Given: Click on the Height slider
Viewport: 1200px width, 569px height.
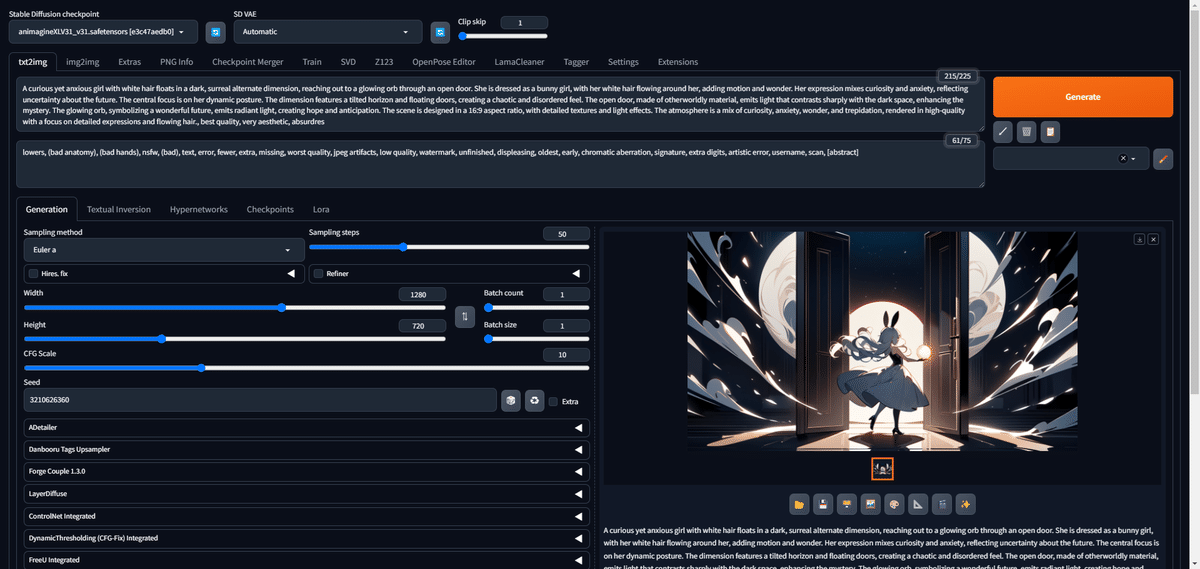Looking at the screenshot, I should click(x=235, y=338).
